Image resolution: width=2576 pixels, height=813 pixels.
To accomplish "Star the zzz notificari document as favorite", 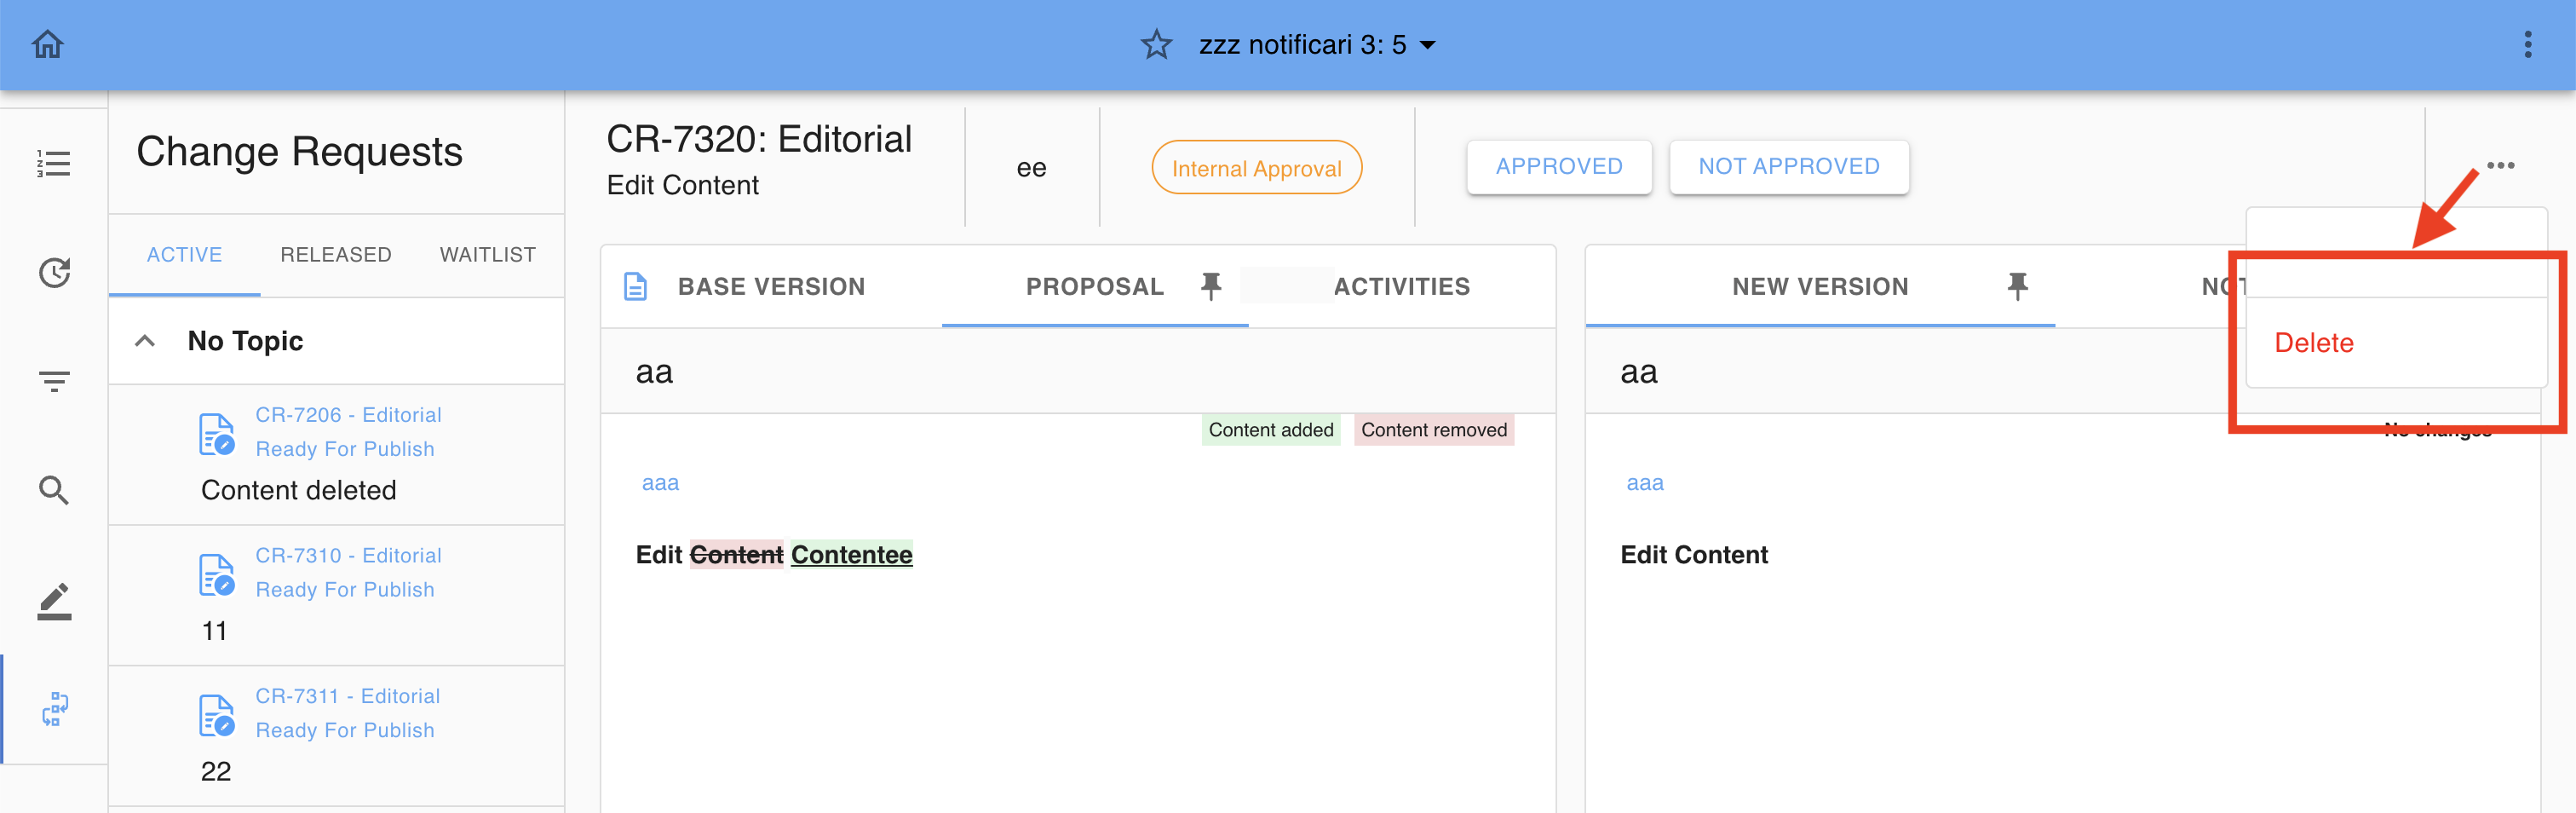I will click(x=1156, y=44).
